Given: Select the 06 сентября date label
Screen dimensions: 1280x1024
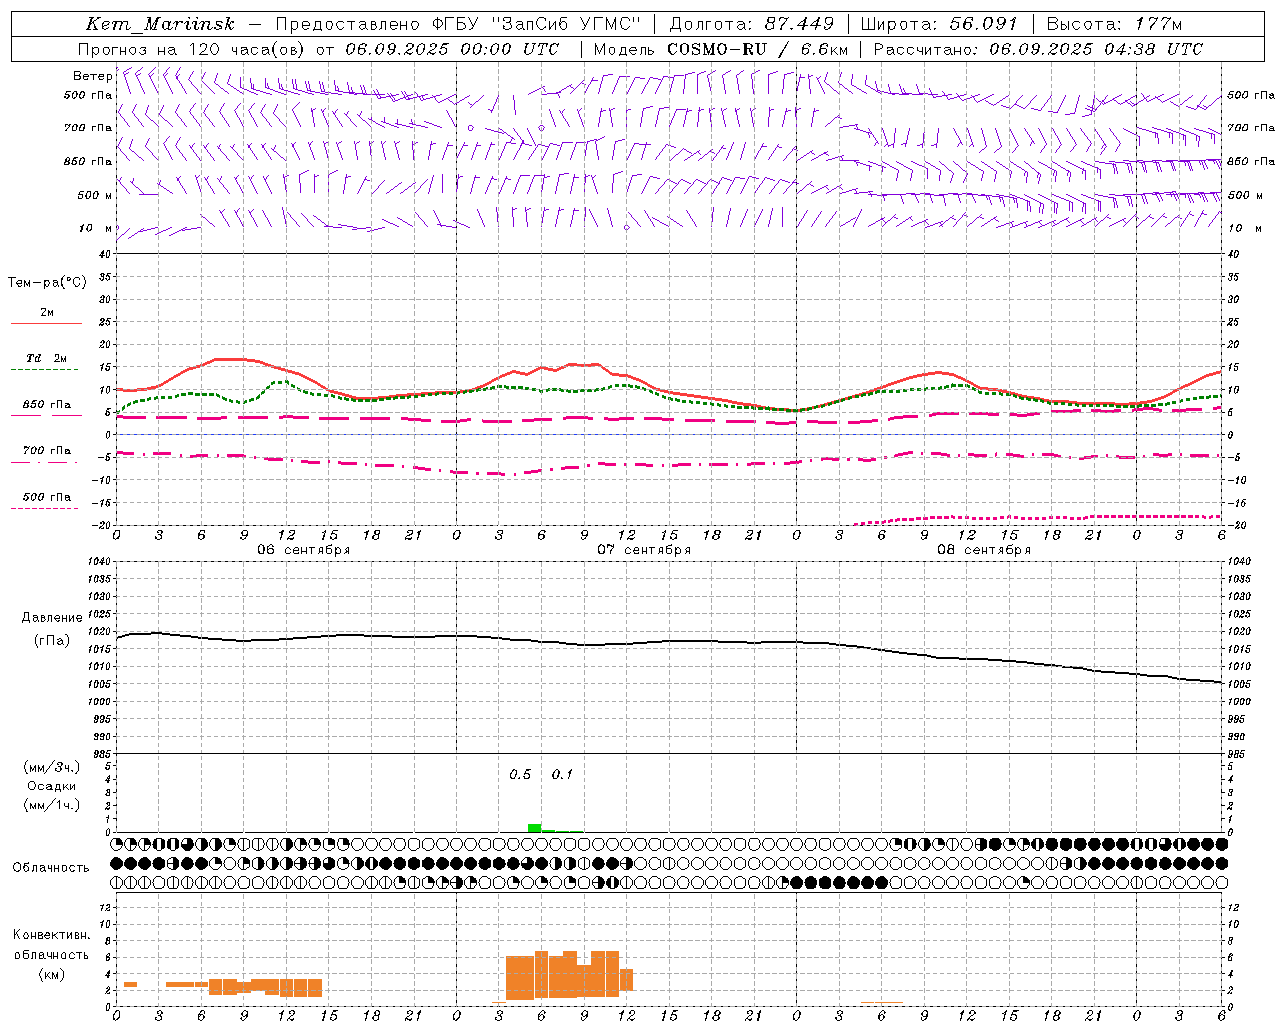Looking at the screenshot, I should pyautogui.click(x=304, y=550).
